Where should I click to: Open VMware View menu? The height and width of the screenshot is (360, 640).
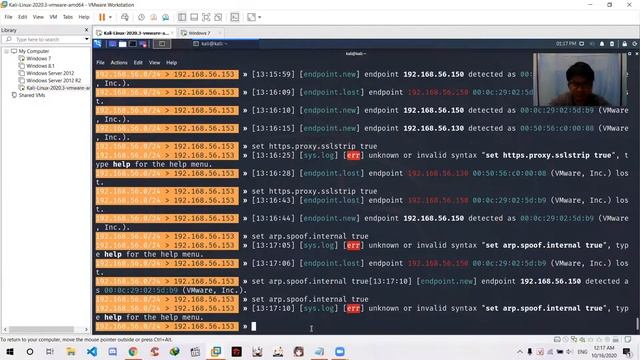pos(38,17)
